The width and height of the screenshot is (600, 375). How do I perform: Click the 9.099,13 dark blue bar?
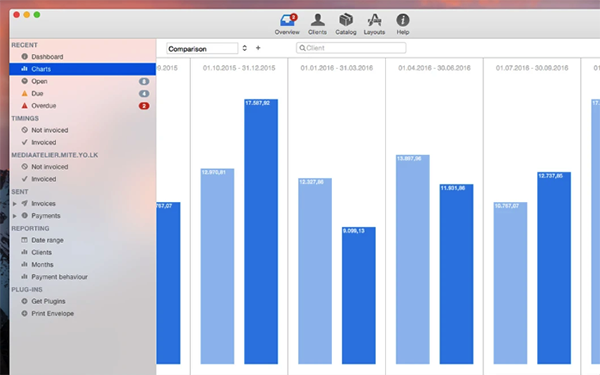[x=359, y=295]
